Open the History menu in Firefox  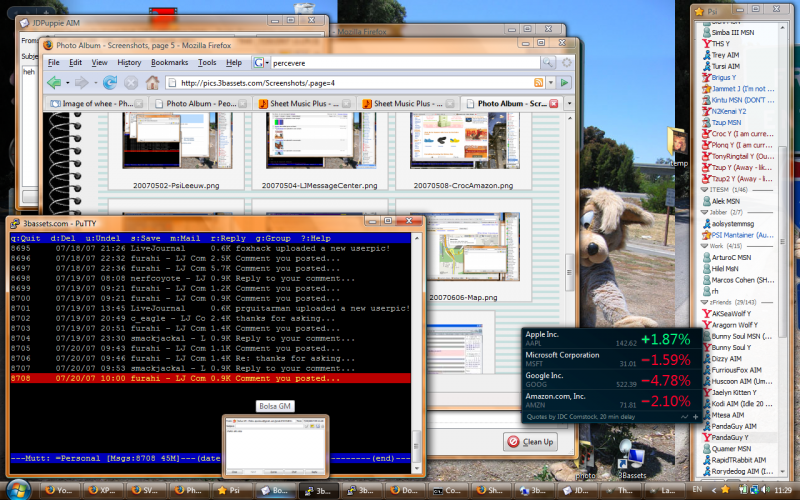point(129,62)
